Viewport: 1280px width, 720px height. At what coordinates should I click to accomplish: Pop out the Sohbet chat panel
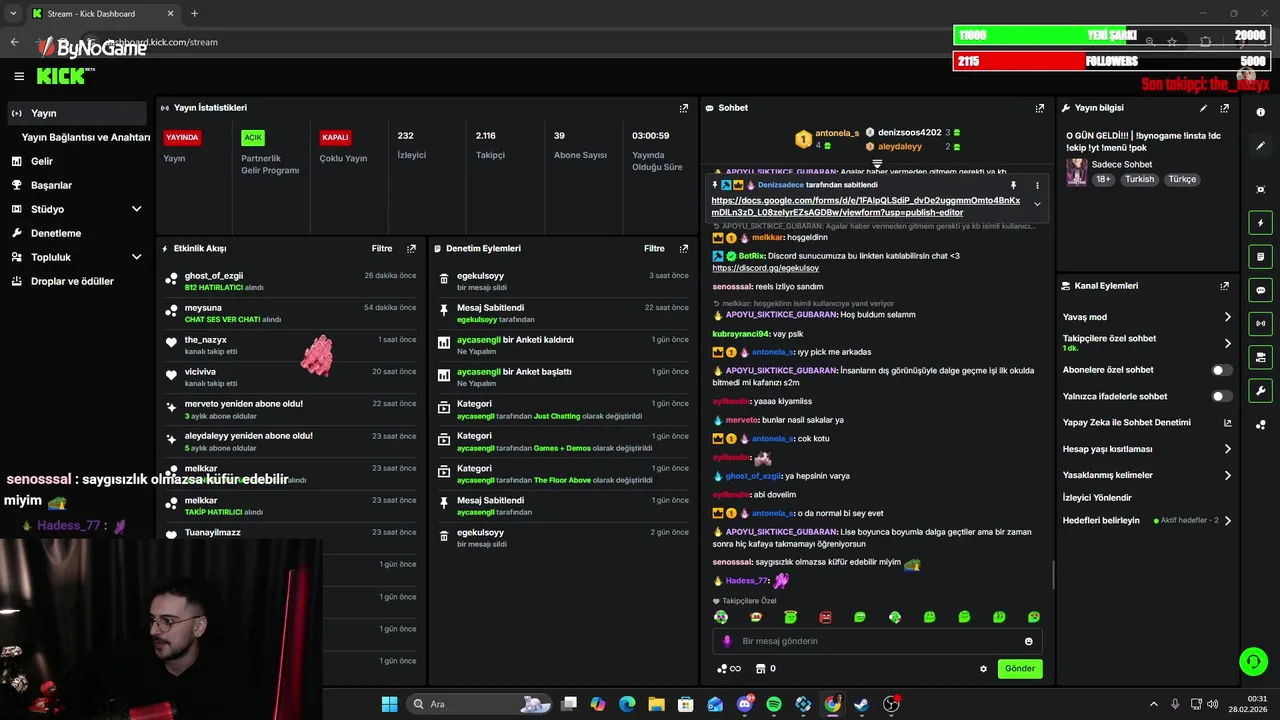pos(1040,108)
